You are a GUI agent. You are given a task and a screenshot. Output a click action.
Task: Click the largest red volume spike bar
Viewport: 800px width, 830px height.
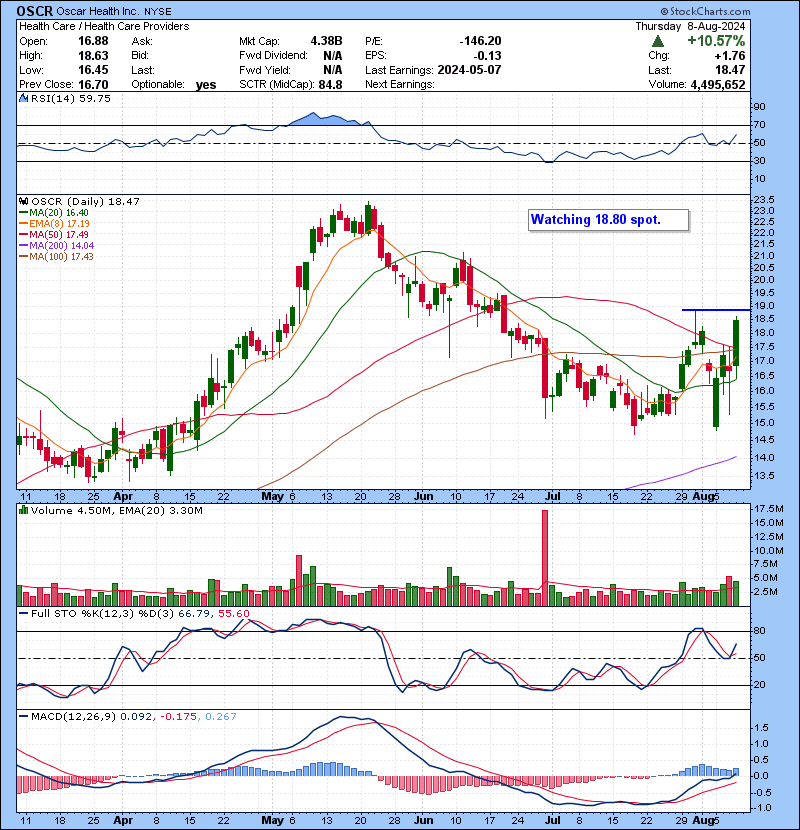pos(545,558)
